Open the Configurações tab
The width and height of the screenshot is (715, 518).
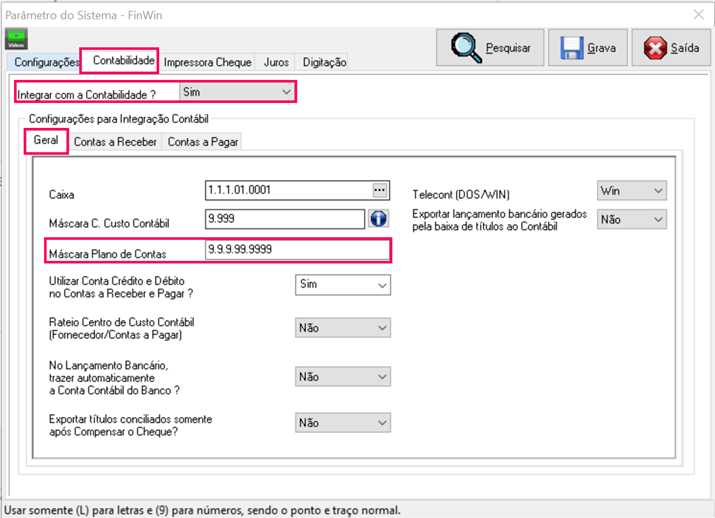pos(46,62)
